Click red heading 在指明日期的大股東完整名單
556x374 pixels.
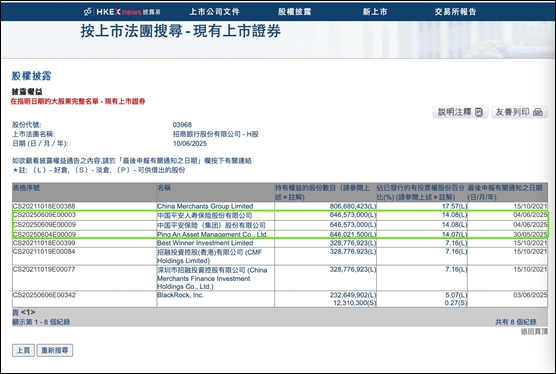(x=78, y=101)
